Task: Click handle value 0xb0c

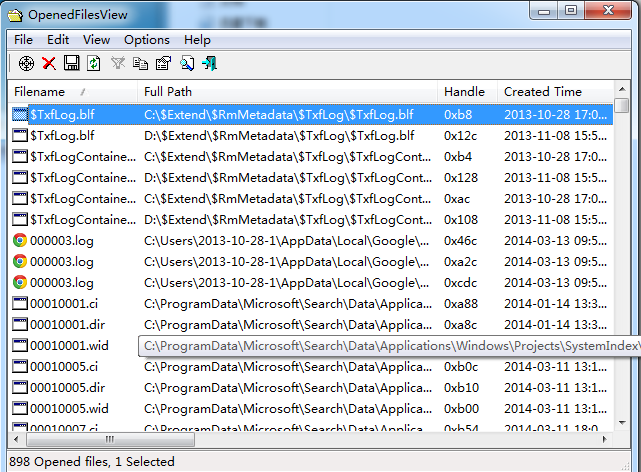Action: [x=461, y=367]
